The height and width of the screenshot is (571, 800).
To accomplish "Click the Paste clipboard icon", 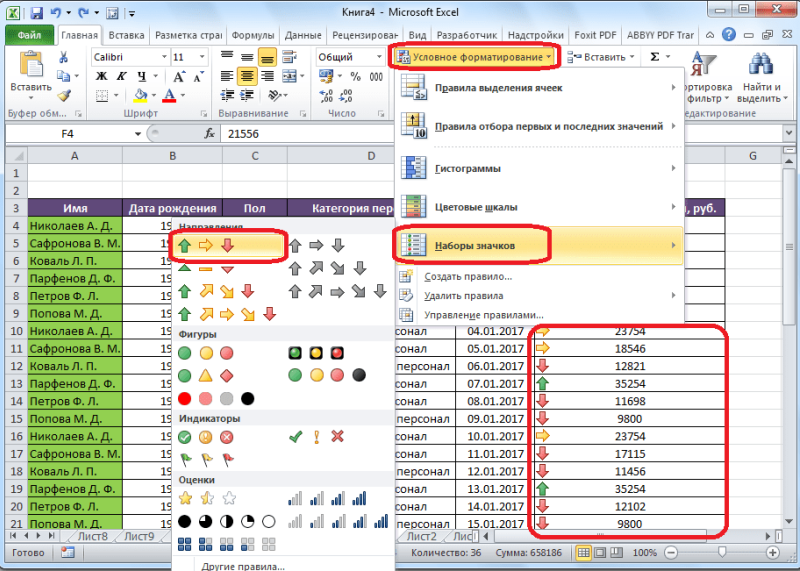I will point(31,66).
